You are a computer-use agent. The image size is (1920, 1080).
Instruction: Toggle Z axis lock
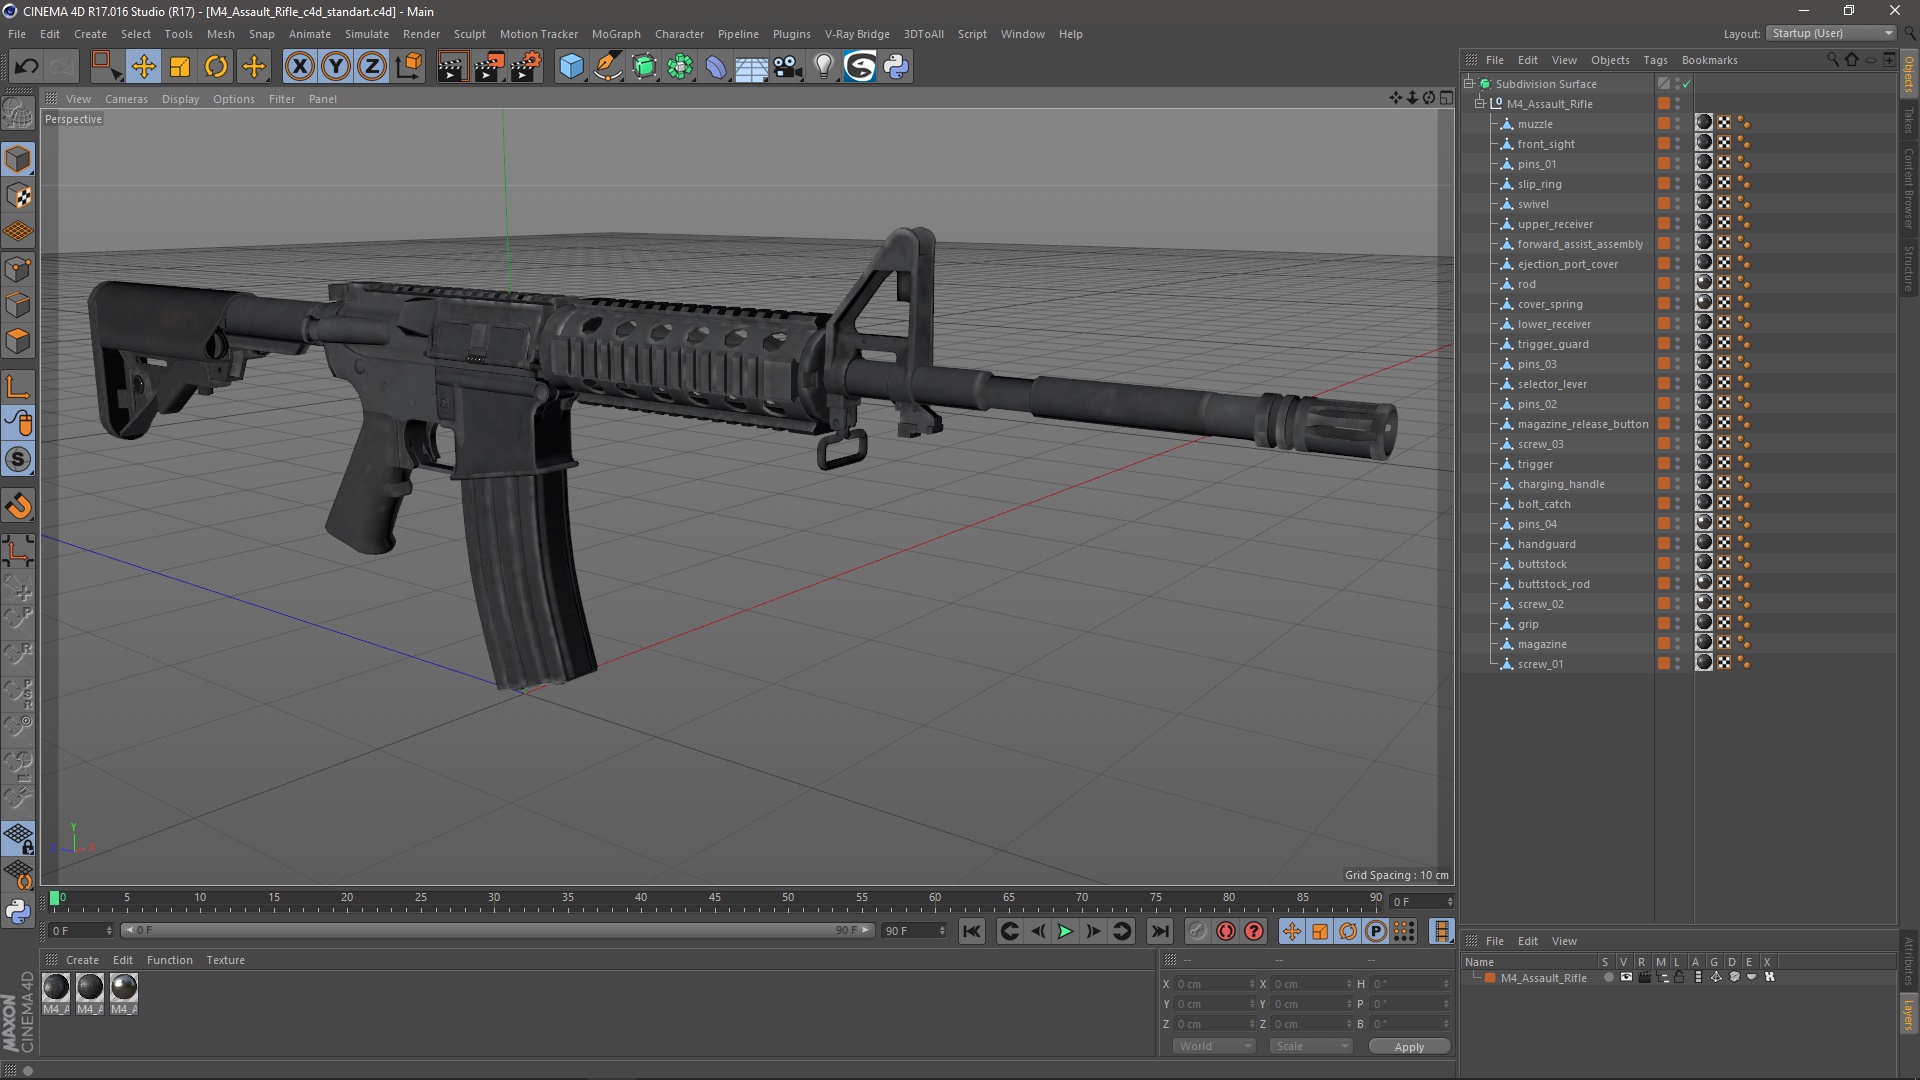372,67
